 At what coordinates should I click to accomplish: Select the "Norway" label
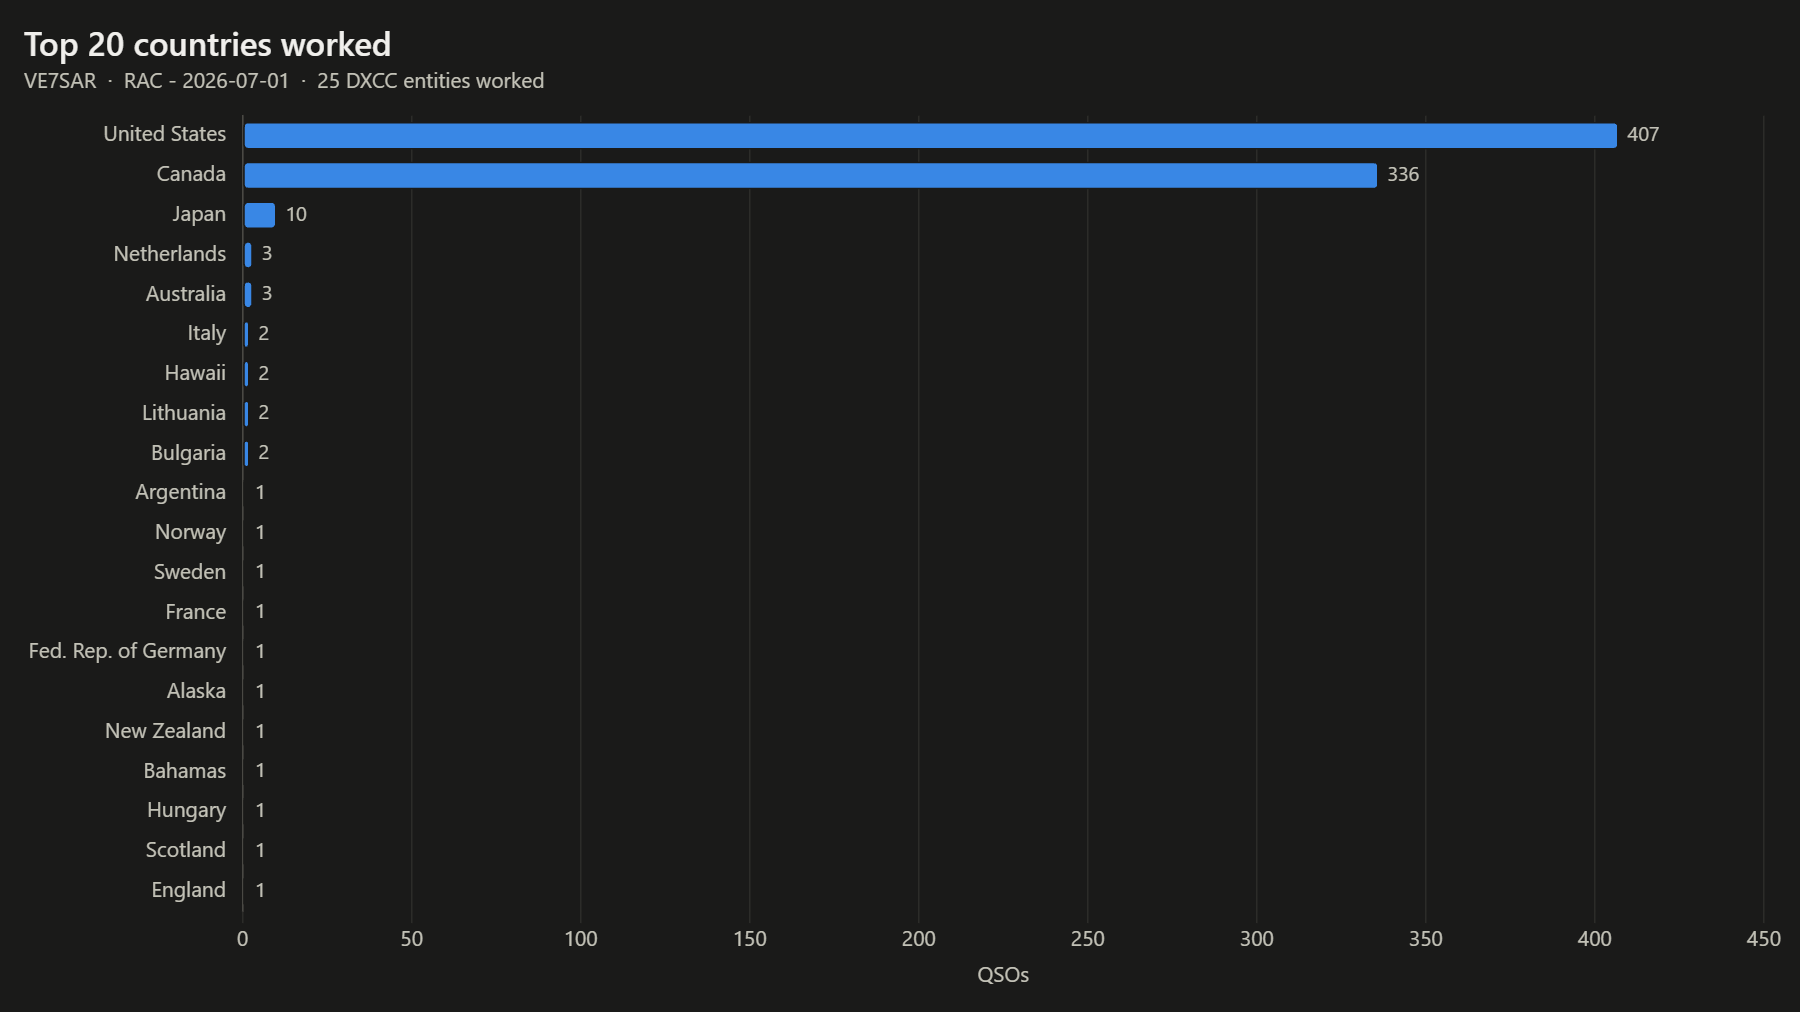click(190, 532)
